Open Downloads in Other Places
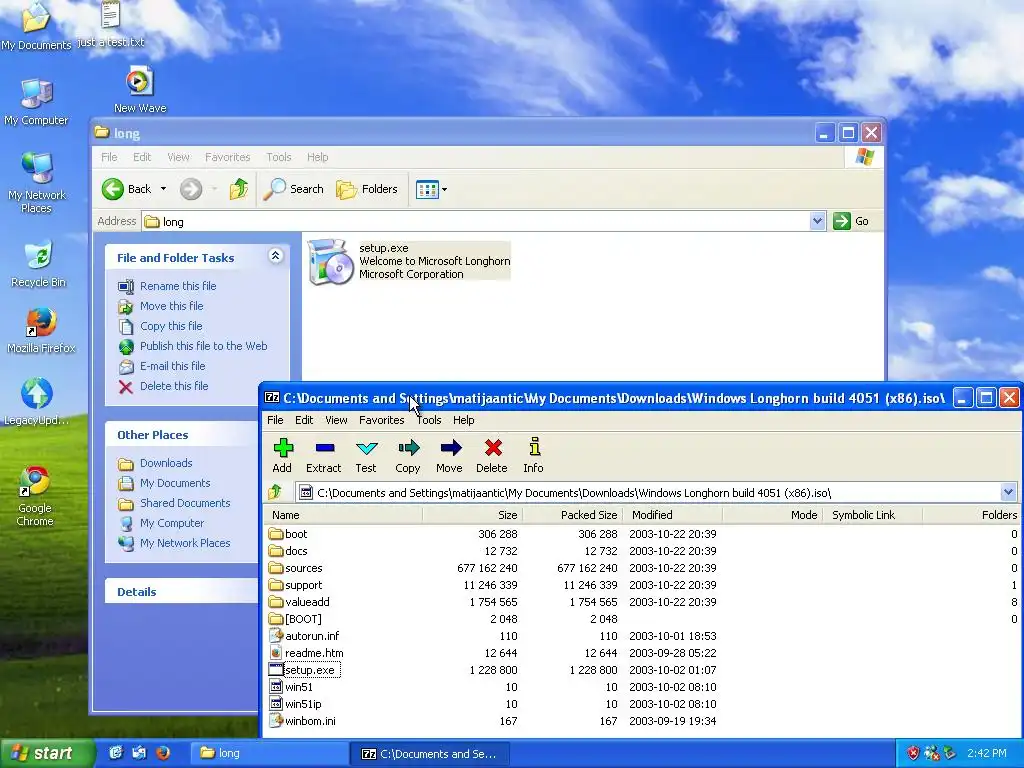Screen dimensions: 1024x768 click(x=166, y=463)
